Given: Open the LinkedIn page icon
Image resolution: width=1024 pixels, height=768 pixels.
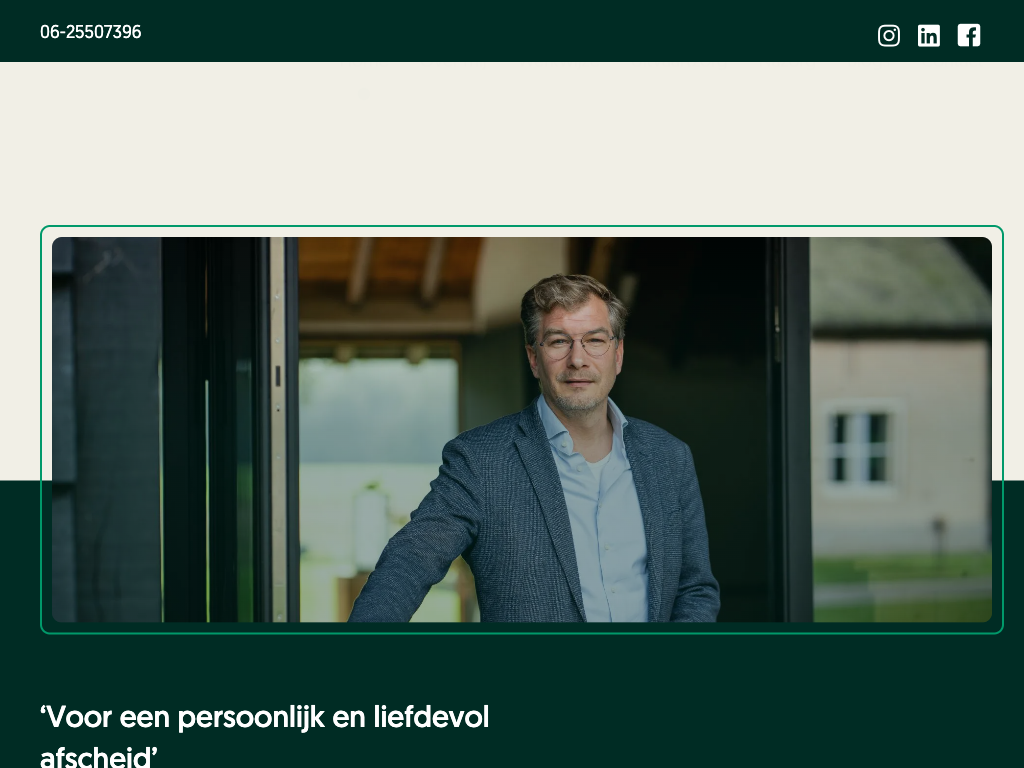Looking at the screenshot, I should pyautogui.click(x=929, y=35).
